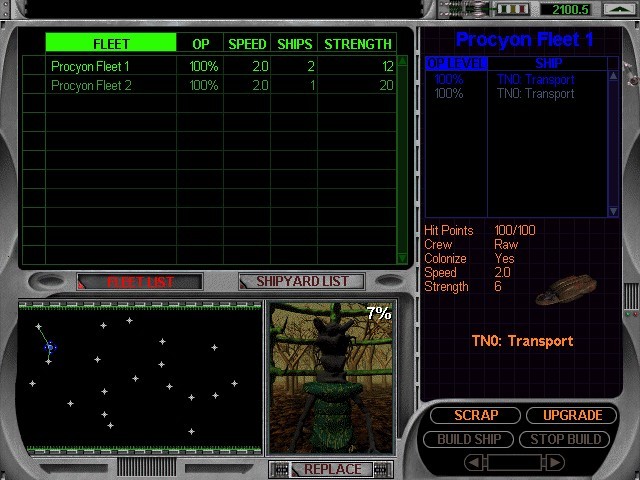Viewport: 640px width, 480px height.
Task: Click the Hit Points 100/100 value
Action: pyautogui.click(x=514, y=230)
